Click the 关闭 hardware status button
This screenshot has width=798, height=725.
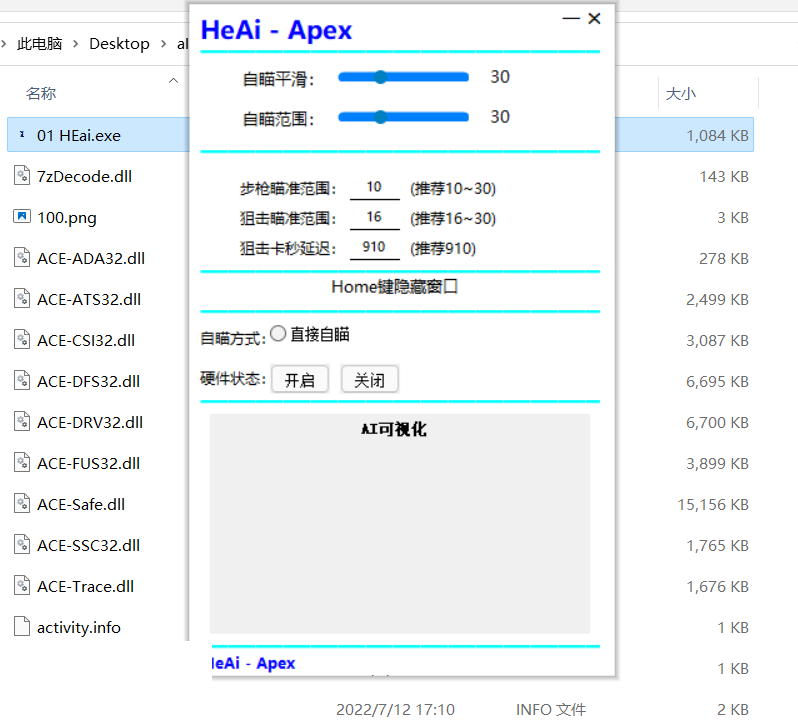click(x=369, y=380)
